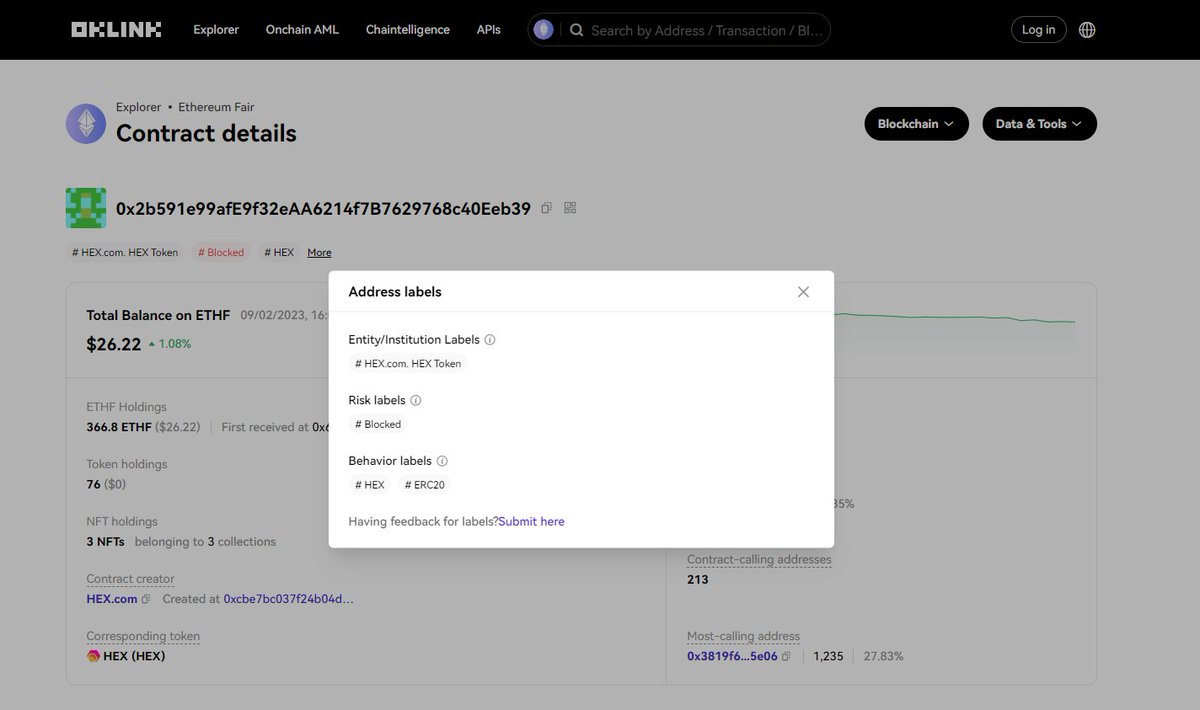Viewport: 1200px width, 710px height.
Task: Click the Submit here feedback link
Action: pyautogui.click(x=531, y=521)
